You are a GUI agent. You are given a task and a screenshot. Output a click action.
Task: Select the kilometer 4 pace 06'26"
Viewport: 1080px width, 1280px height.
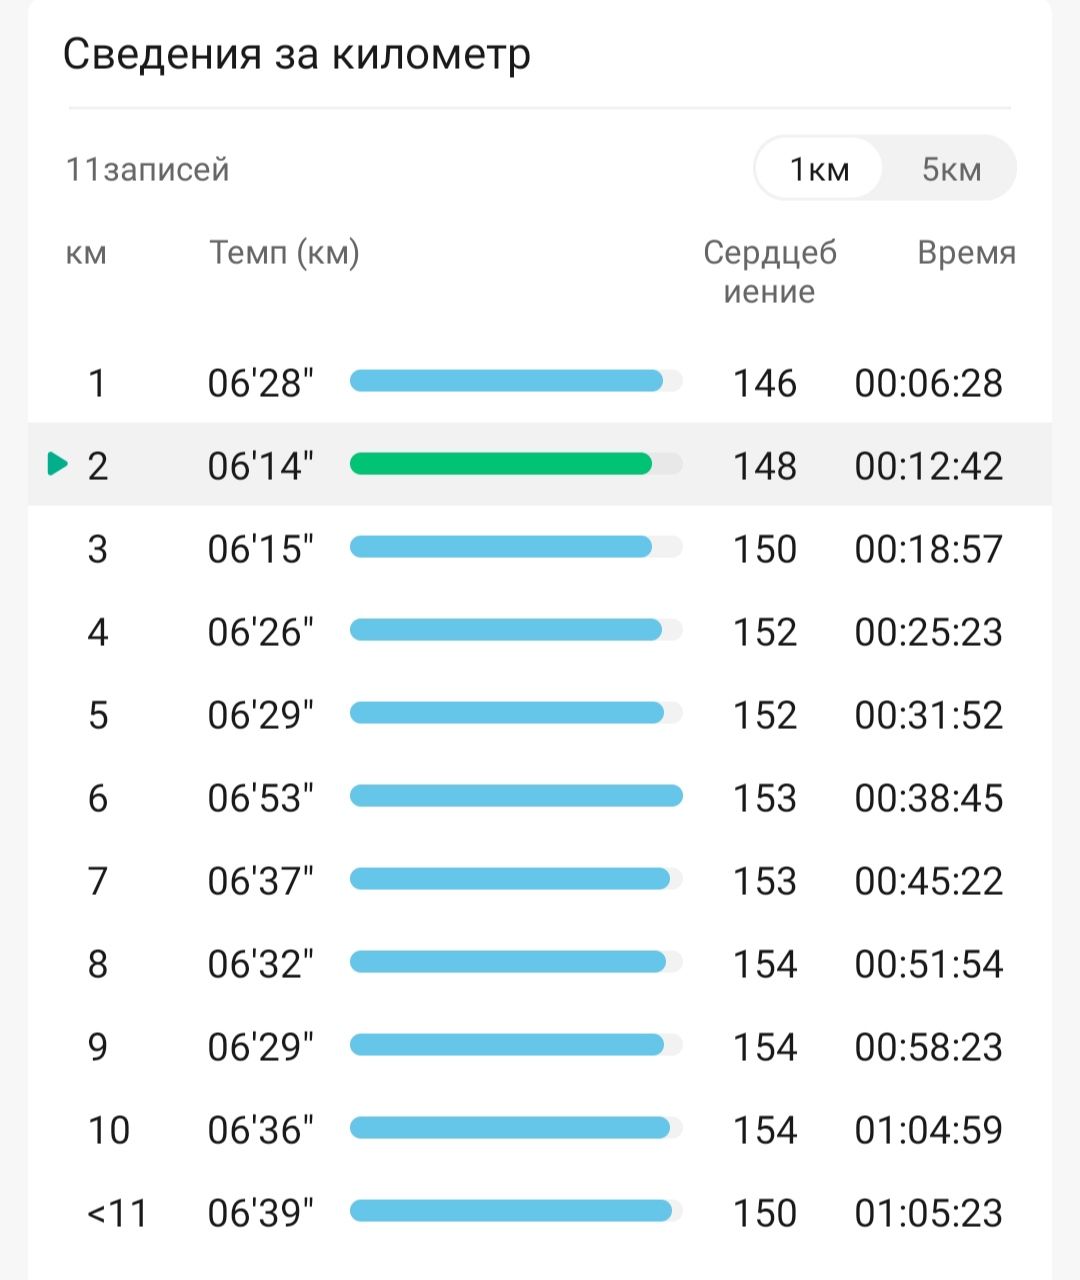pos(260,631)
